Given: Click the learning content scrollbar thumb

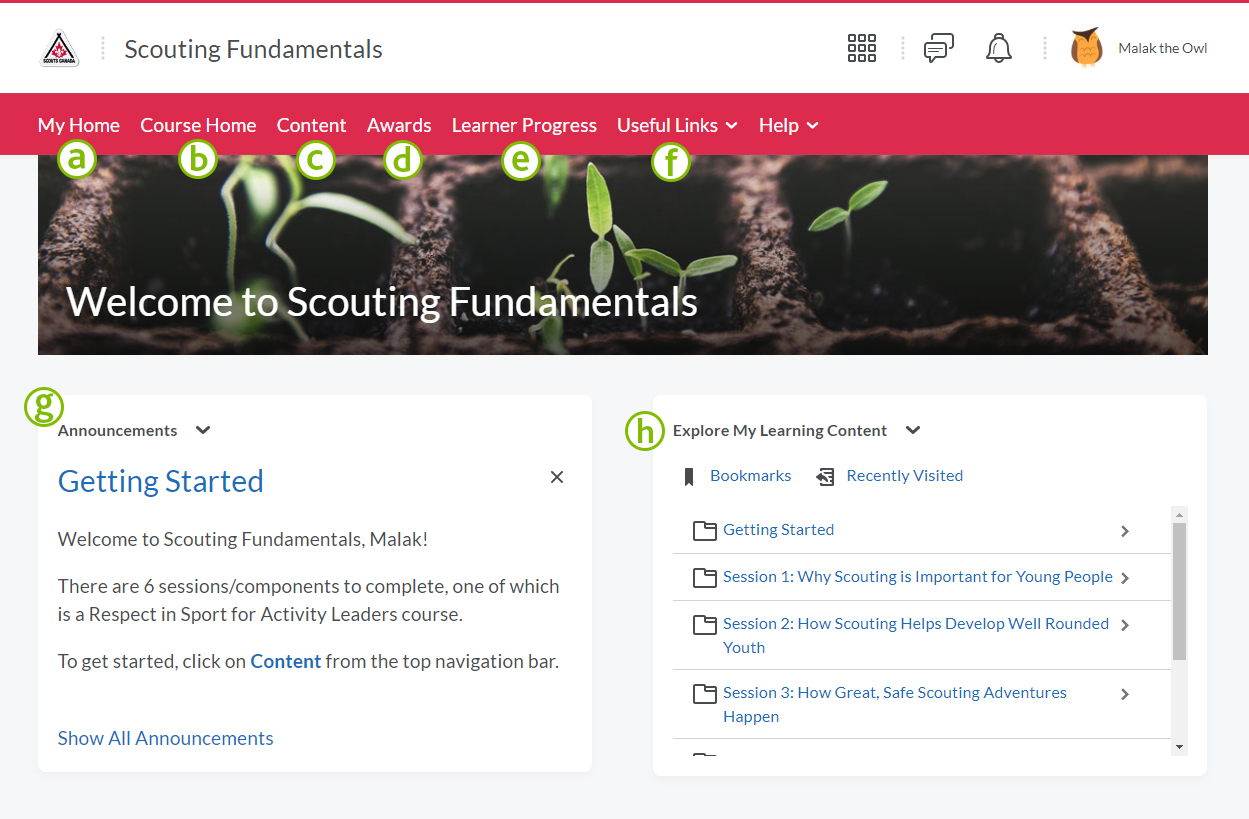Looking at the screenshot, I should pos(1179,591).
